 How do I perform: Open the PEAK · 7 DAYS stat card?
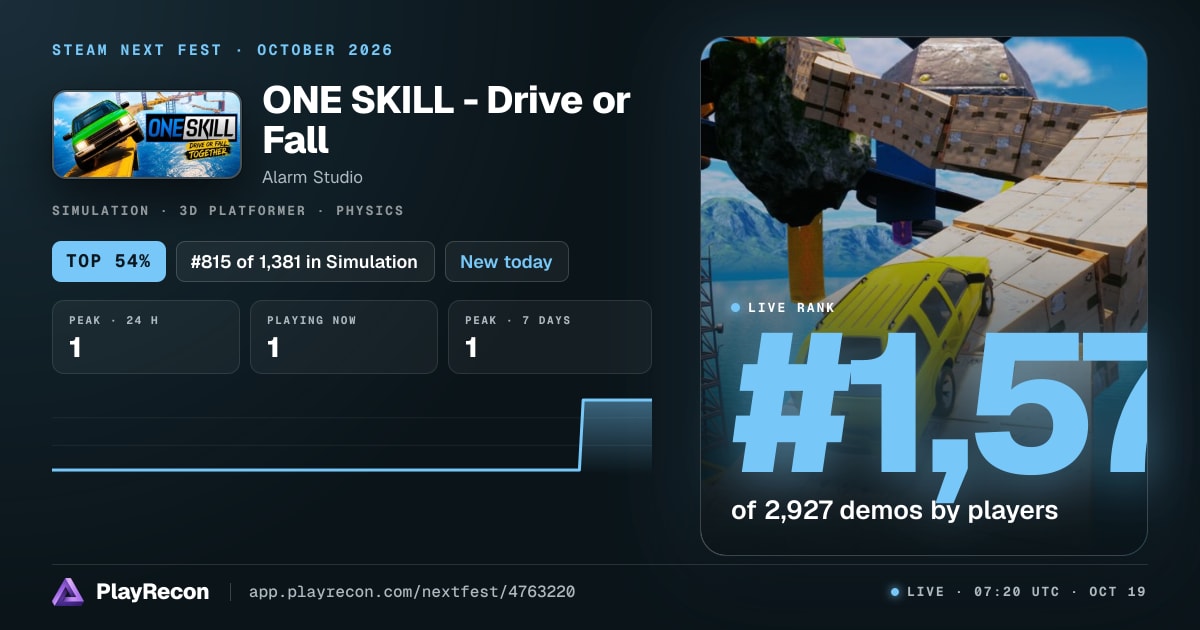tap(550, 337)
